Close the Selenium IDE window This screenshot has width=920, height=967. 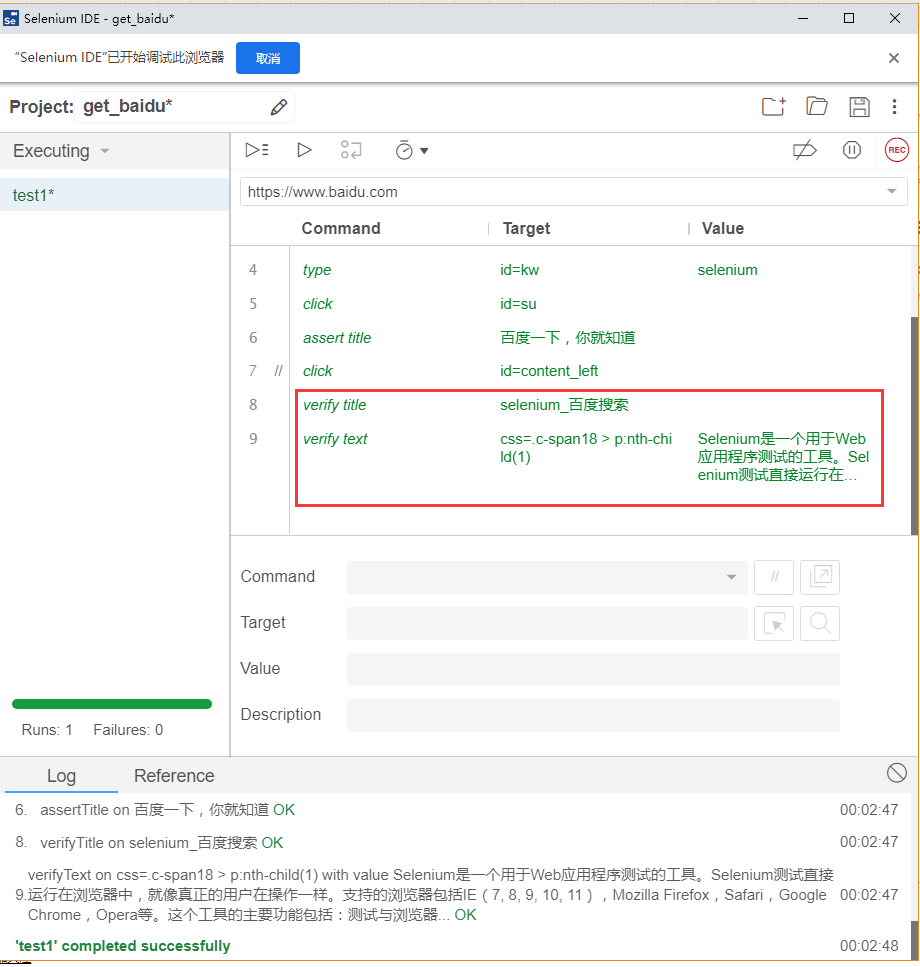point(895,19)
